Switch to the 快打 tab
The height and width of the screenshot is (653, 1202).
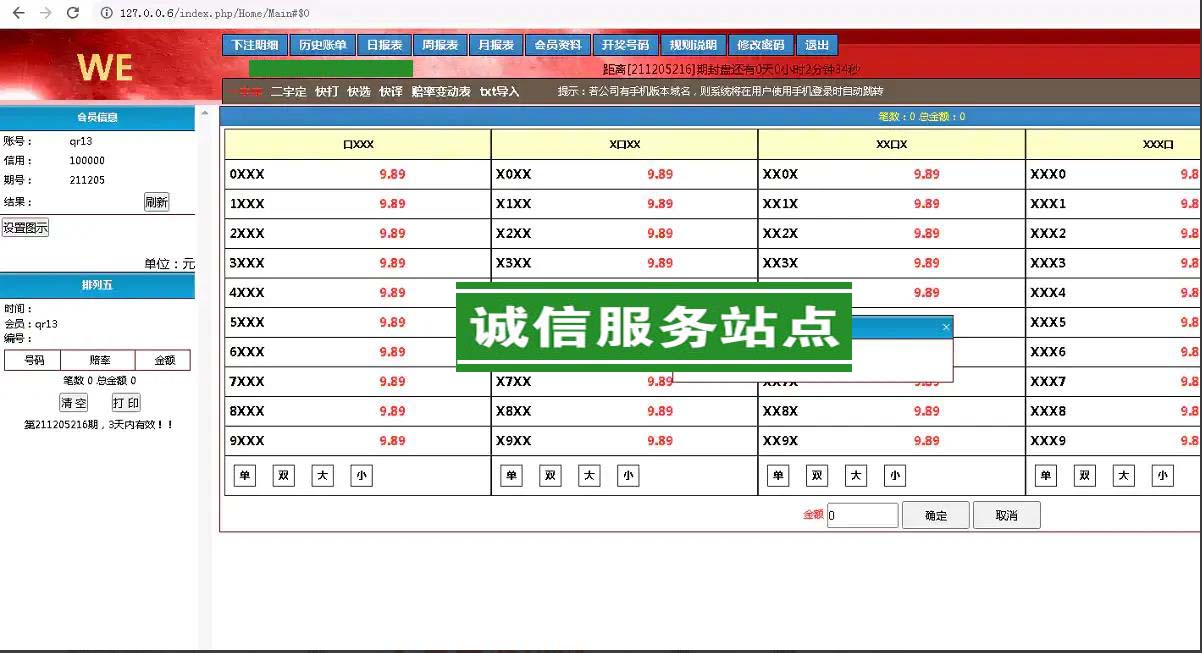coord(326,91)
